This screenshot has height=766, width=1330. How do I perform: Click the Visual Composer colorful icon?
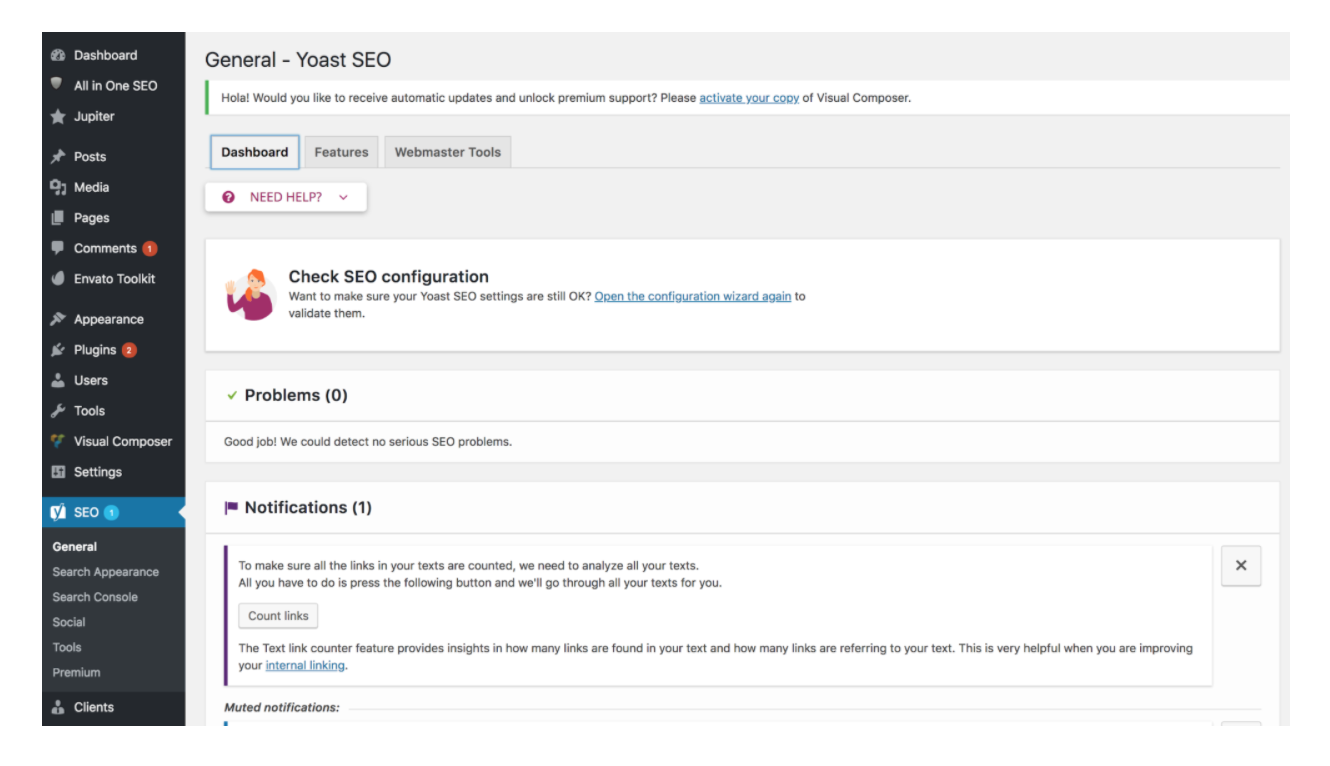58,441
